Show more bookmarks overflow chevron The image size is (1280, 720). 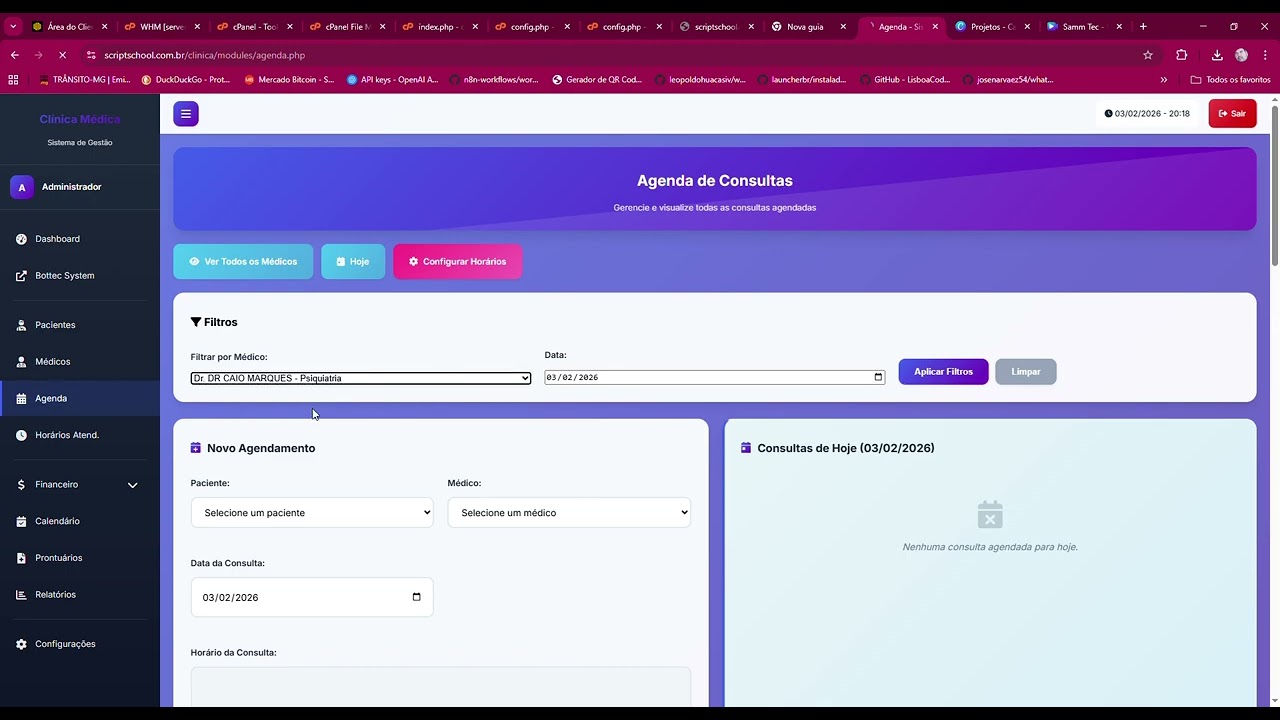click(1163, 79)
